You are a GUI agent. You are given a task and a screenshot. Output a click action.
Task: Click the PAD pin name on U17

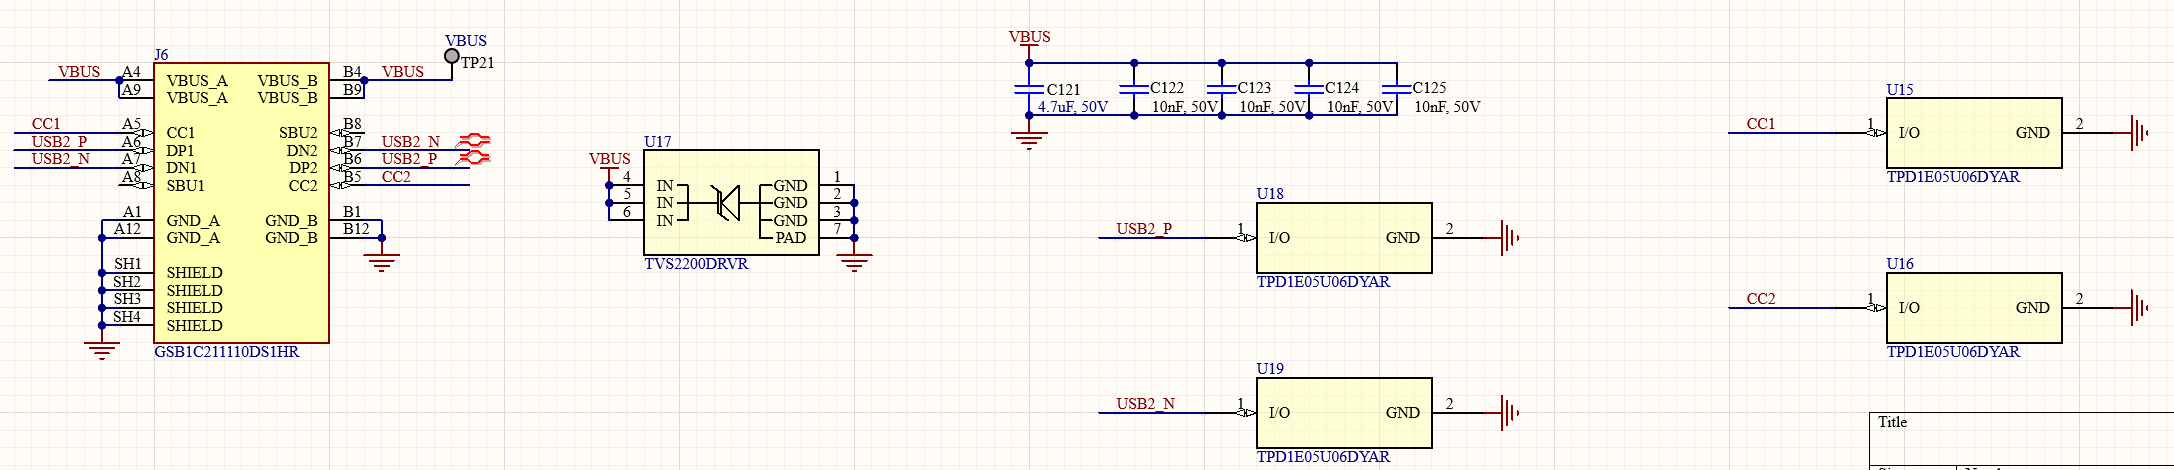click(x=791, y=238)
